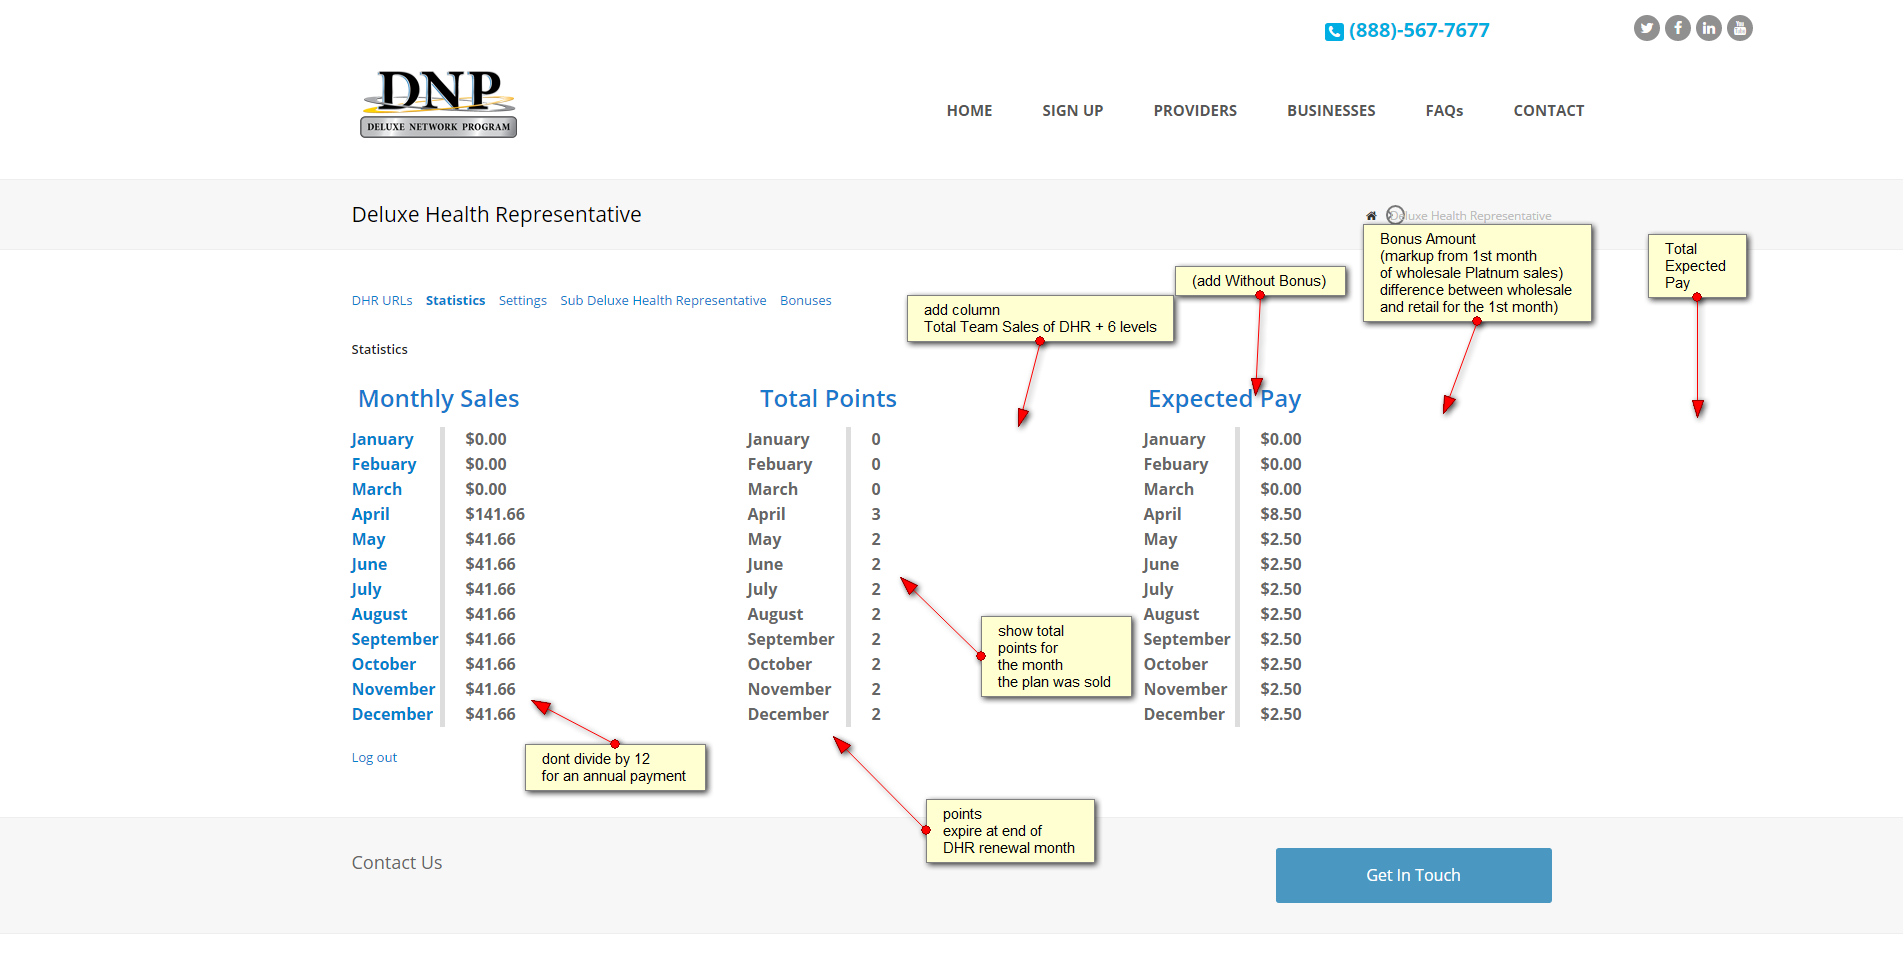Go to the HOME menu item
Screen dimensions: 1903x955
(x=970, y=111)
